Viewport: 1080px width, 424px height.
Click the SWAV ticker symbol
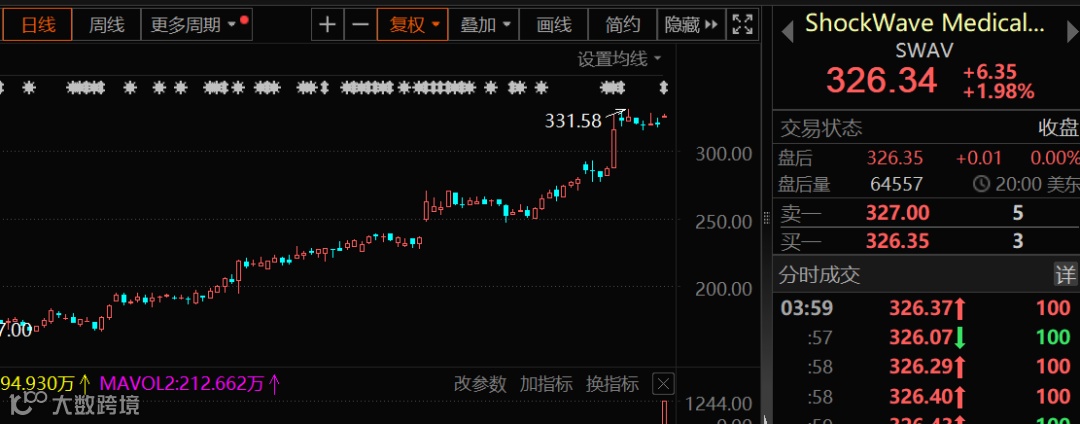click(x=924, y=50)
